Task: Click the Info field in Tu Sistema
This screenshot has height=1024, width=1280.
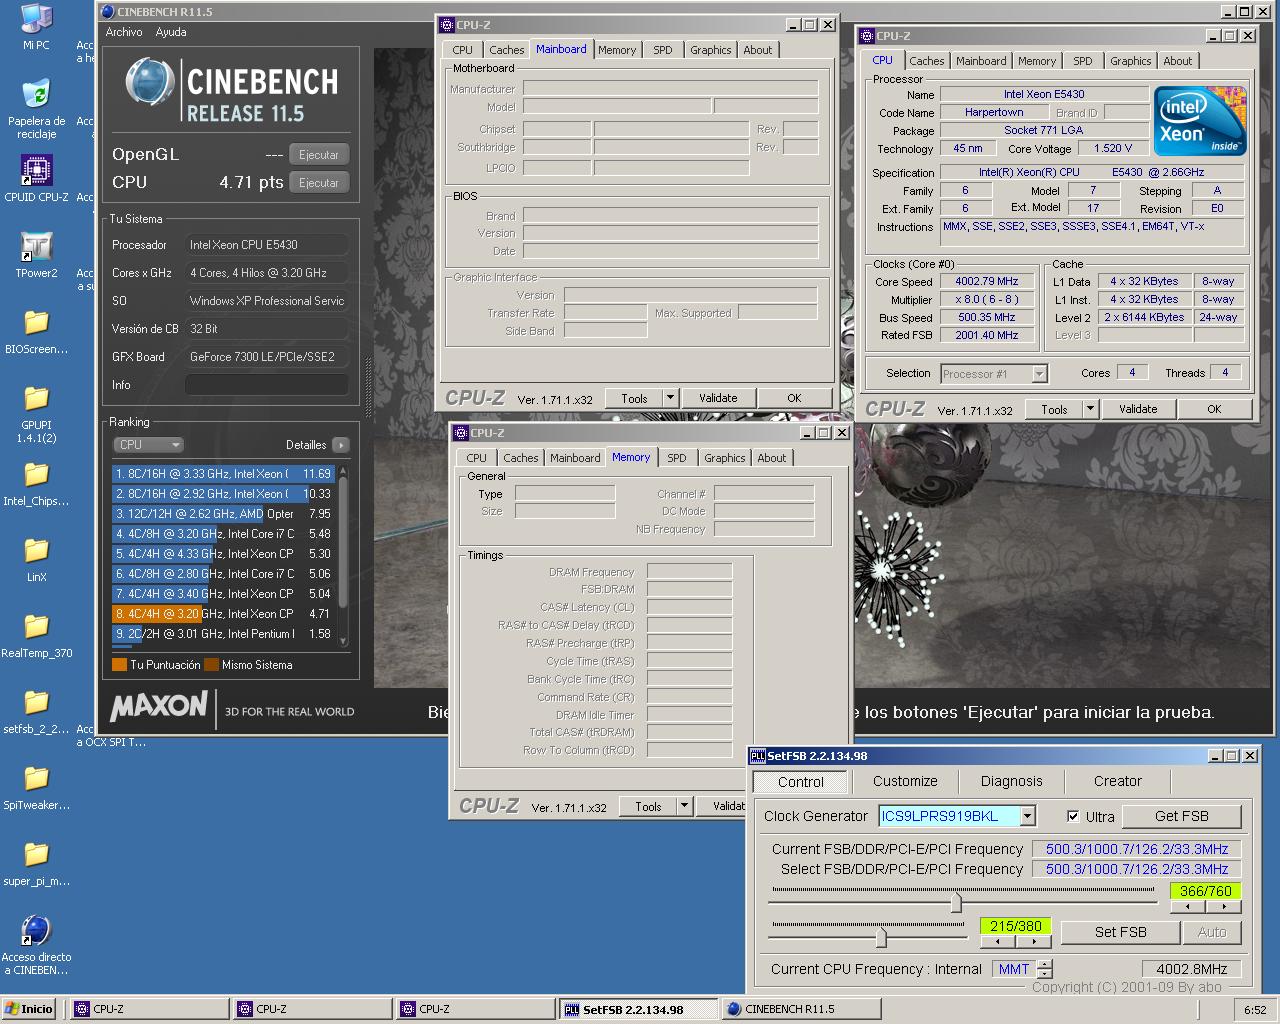Action: click(267, 385)
